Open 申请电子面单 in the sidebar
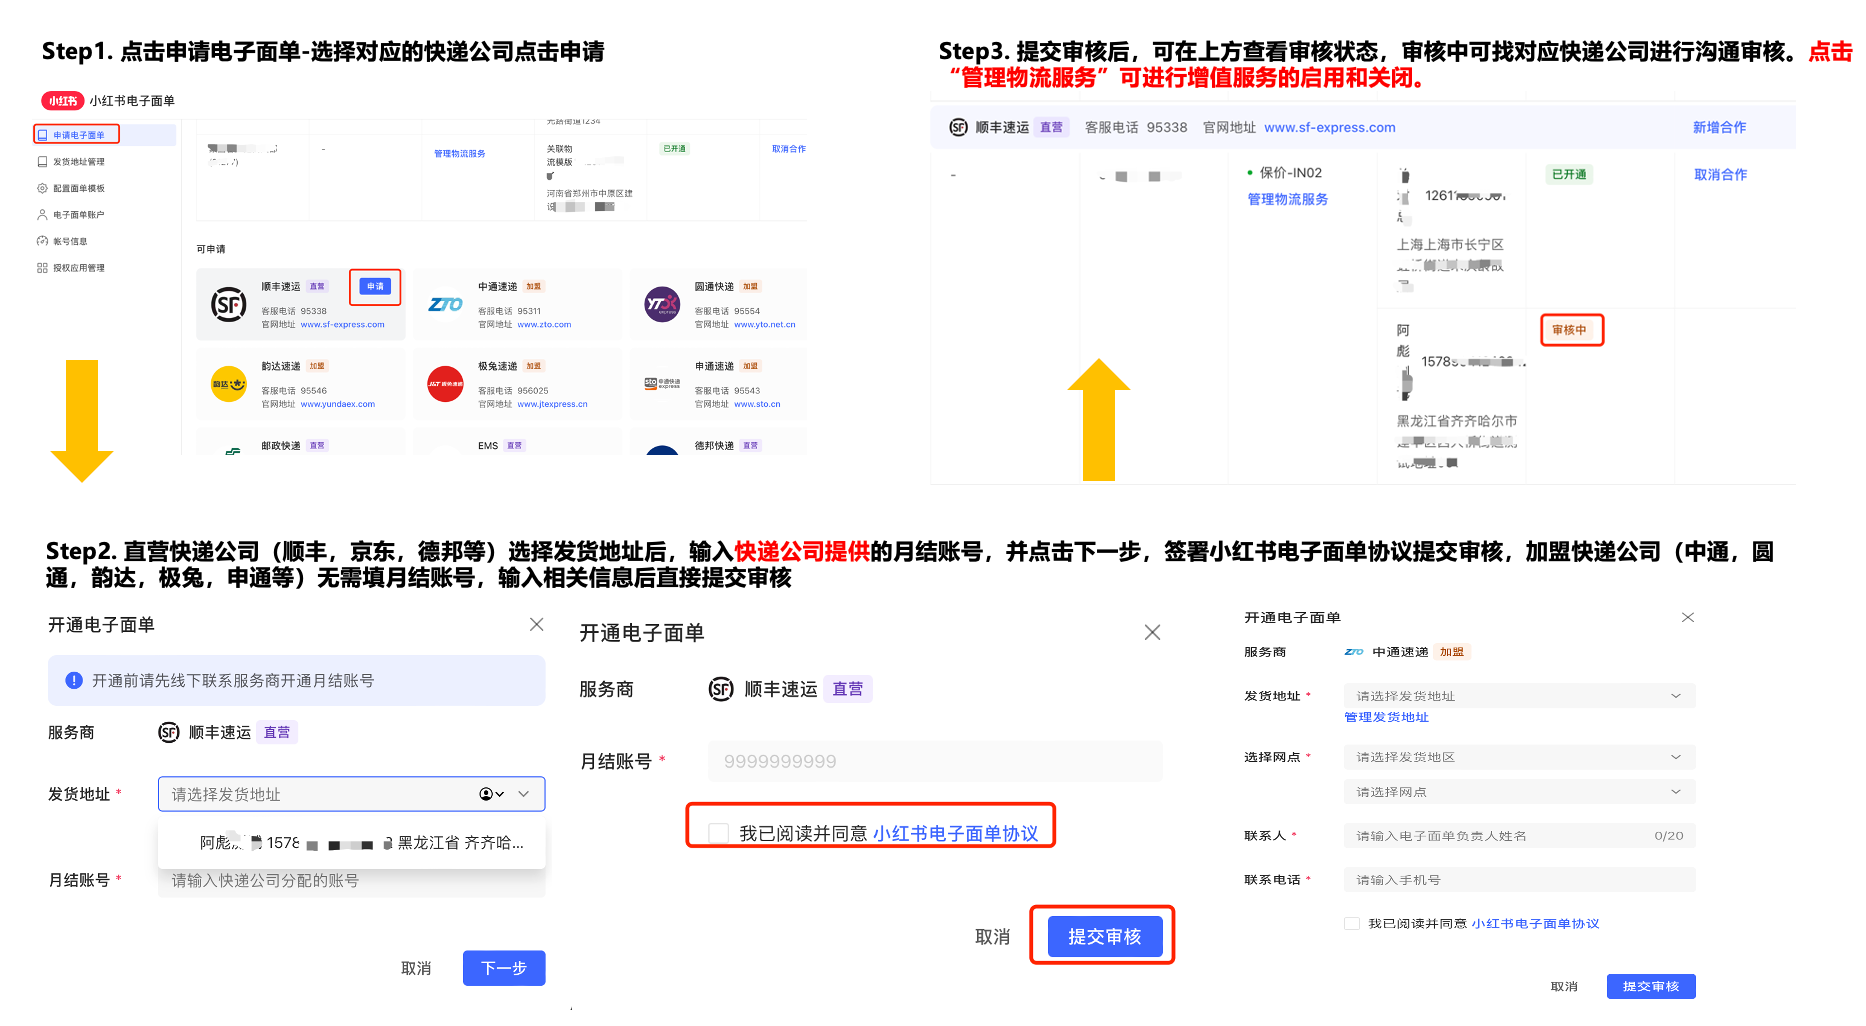Image resolution: width=1866 pixels, height=1026 pixels. [77, 135]
